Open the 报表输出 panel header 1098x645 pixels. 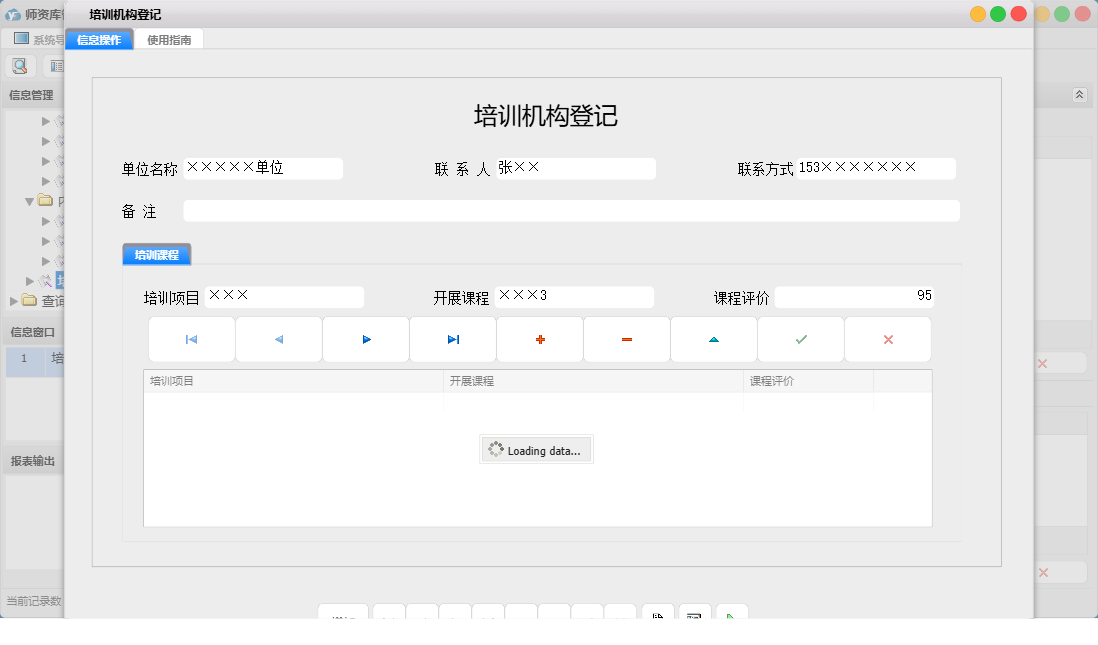pyautogui.click(x=33, y=460)
